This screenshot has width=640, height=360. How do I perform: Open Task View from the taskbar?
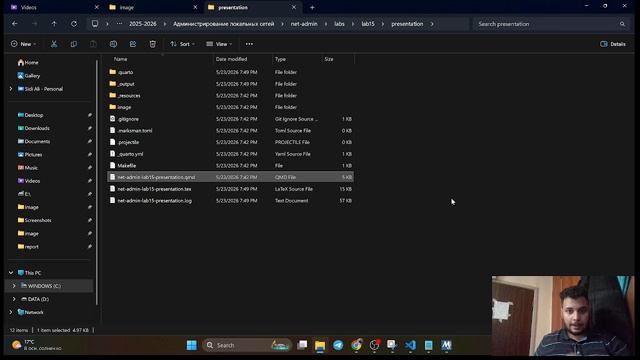[302, 345]
